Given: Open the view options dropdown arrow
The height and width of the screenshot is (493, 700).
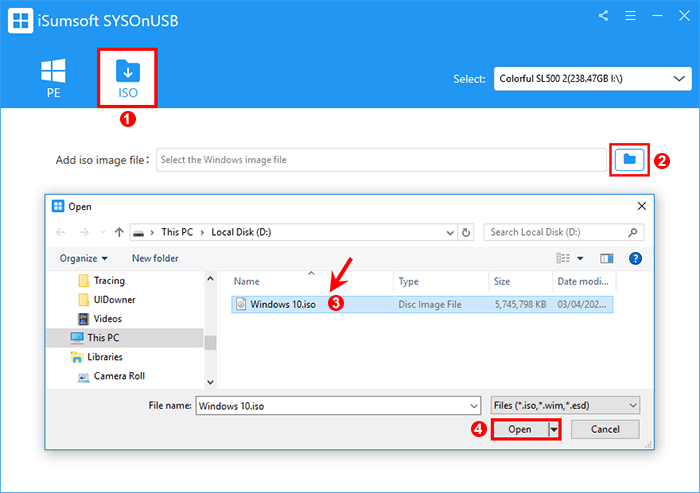Looking at the screenshot, I should pos(580,258).
